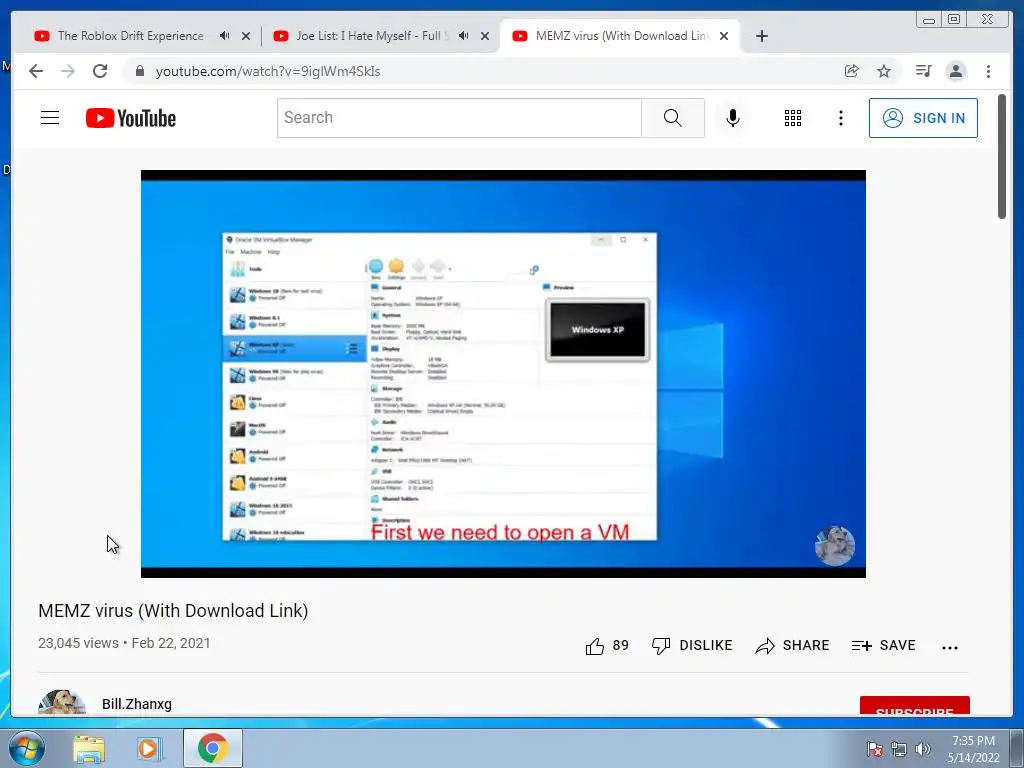Open Windows Explorer from the taskbar
Screen dimensions: 1024x768
pos(89,749)
